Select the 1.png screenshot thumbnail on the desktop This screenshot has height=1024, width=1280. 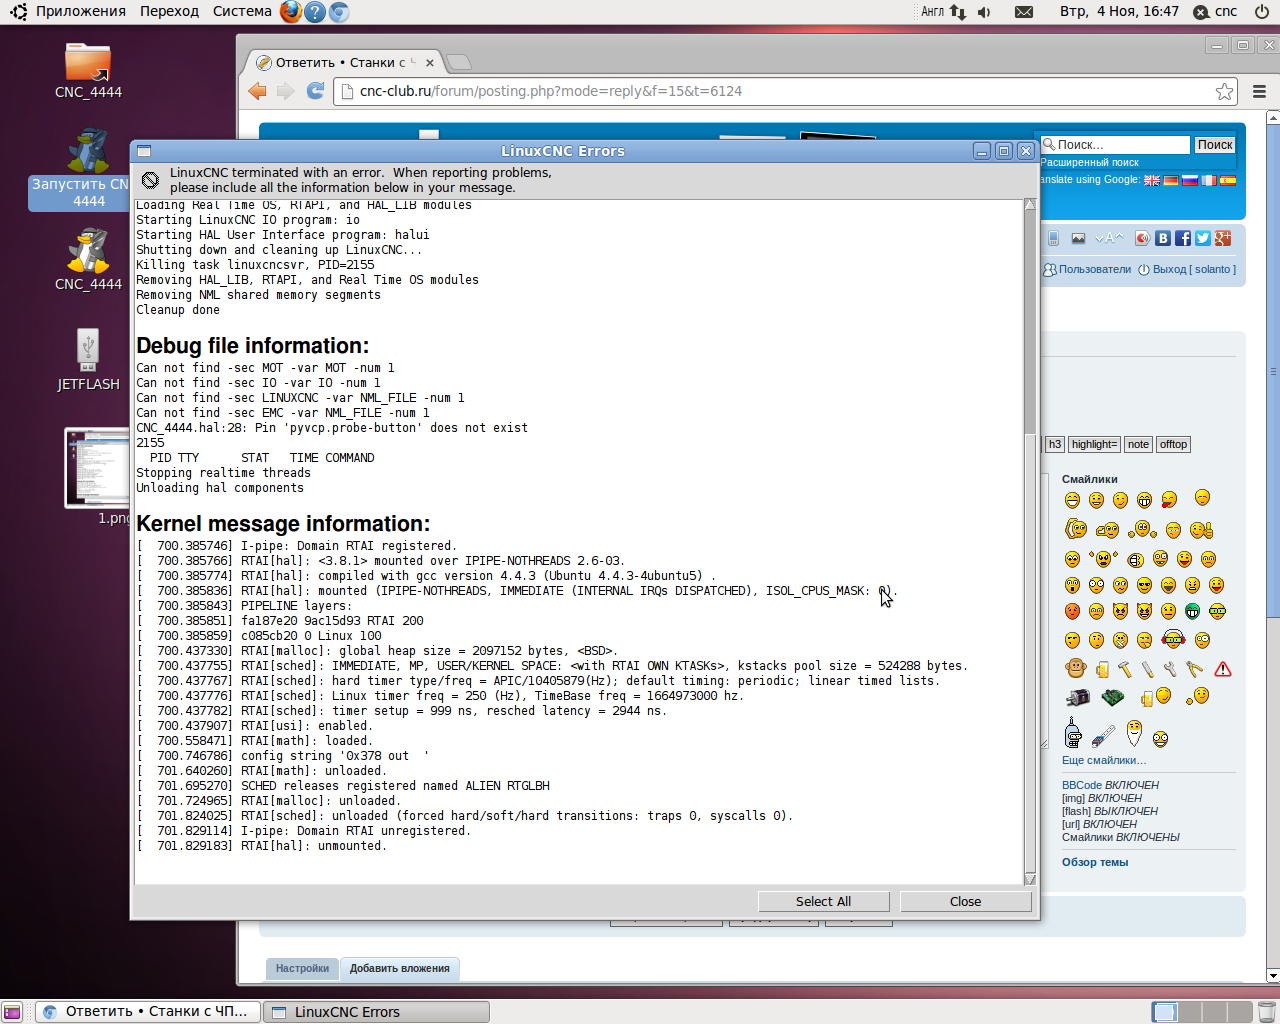pos(97,475)
